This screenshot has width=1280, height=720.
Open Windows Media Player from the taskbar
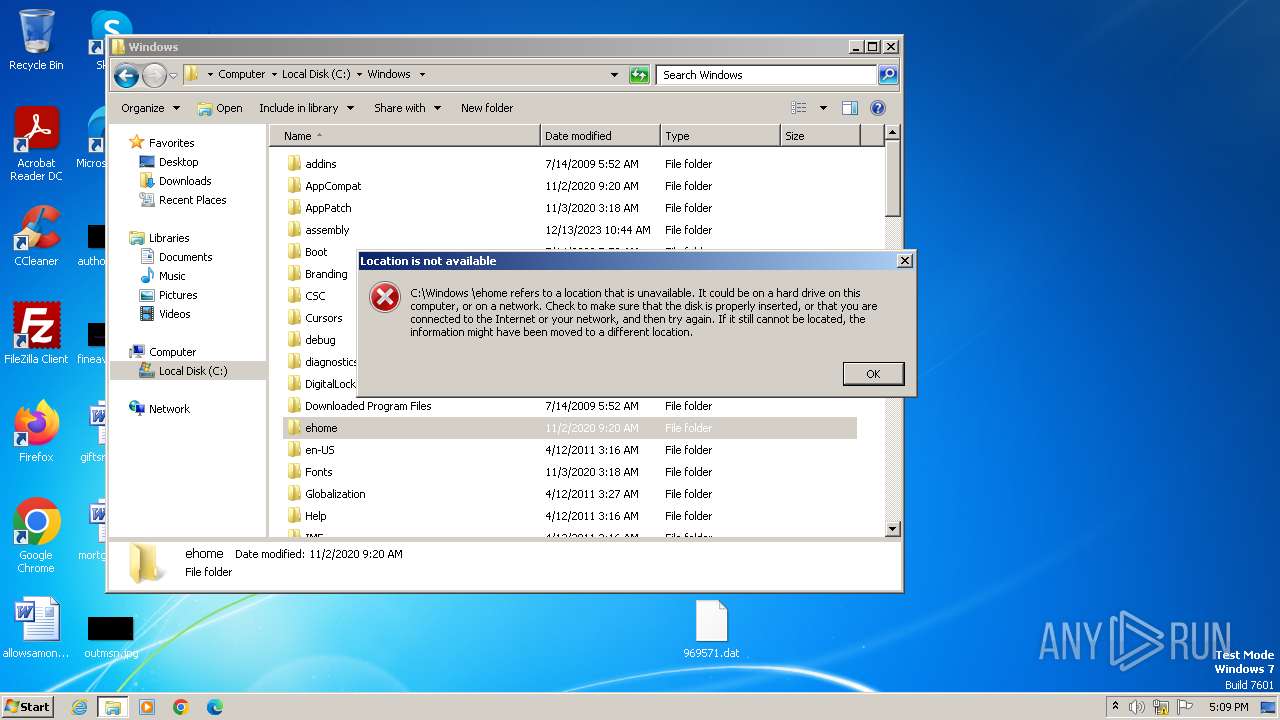click(x=147, y=707)
